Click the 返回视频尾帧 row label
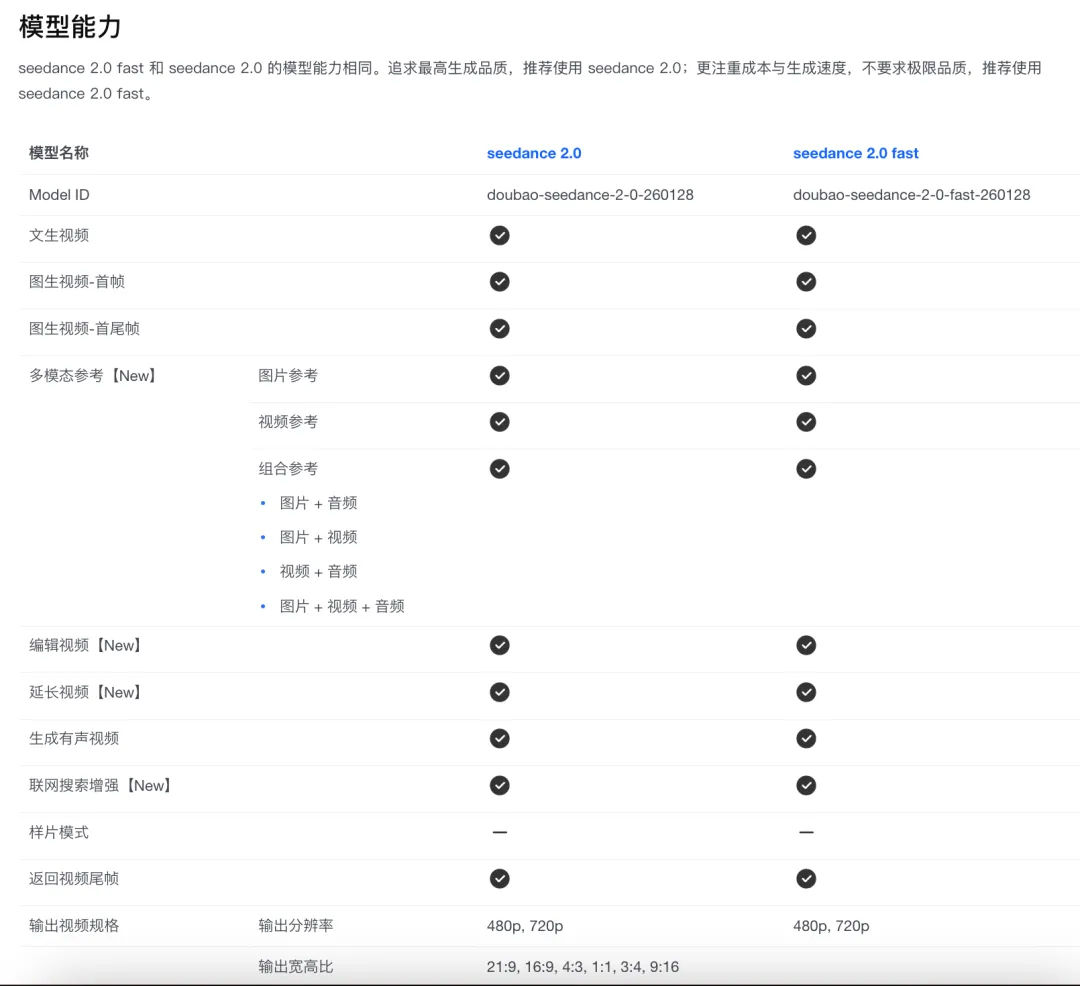The height and width of the screenshot is (986, 1080). tap(74, 879)
